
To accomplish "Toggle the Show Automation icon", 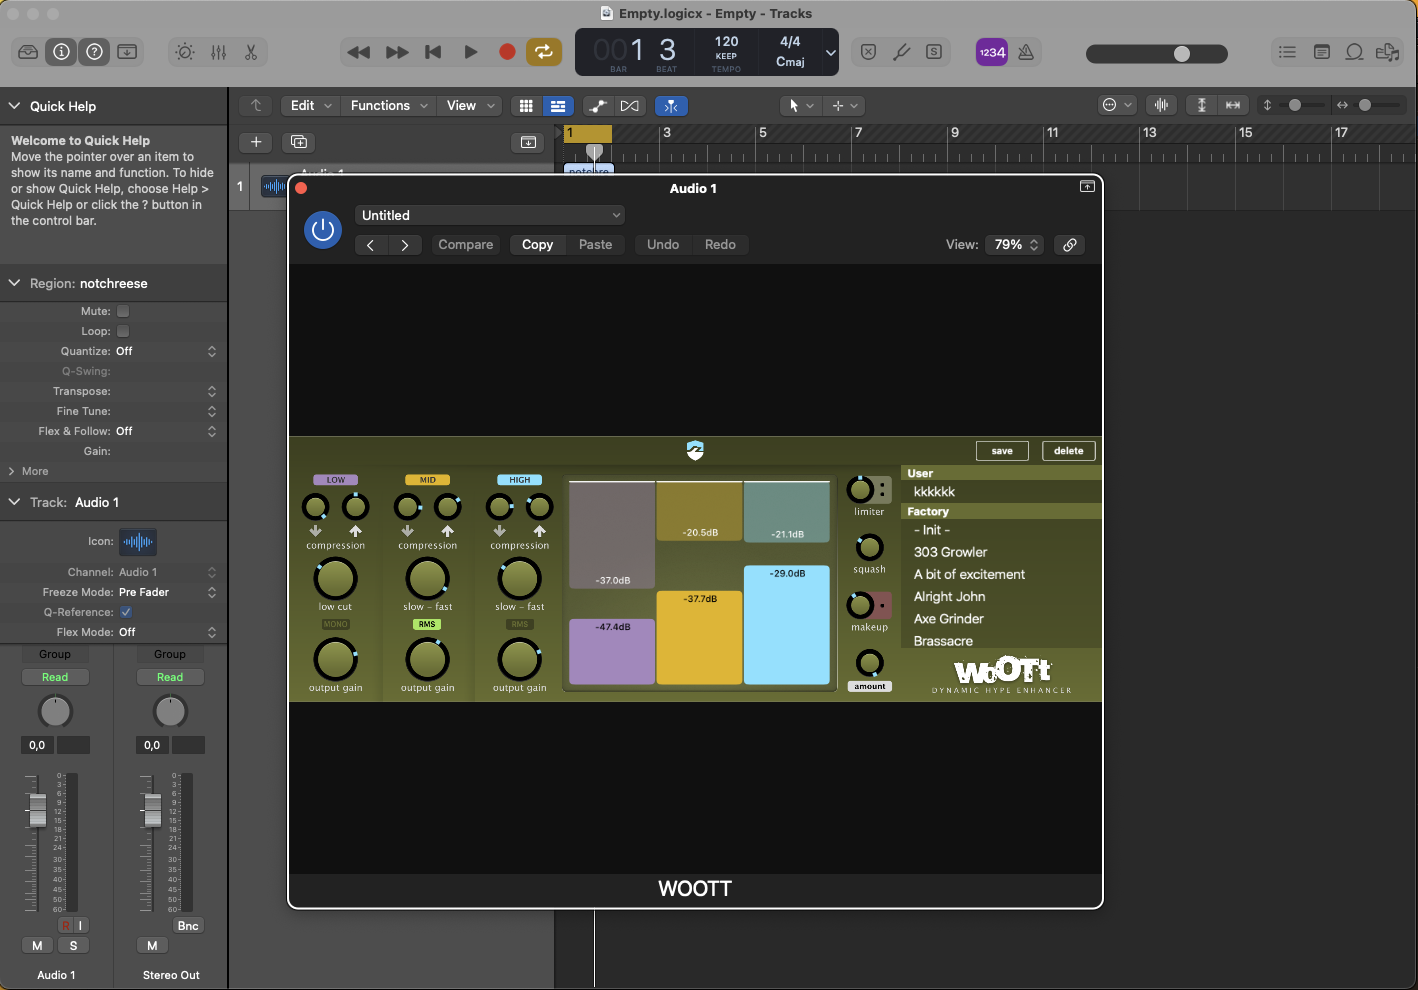I will click(x=598, y=106).
